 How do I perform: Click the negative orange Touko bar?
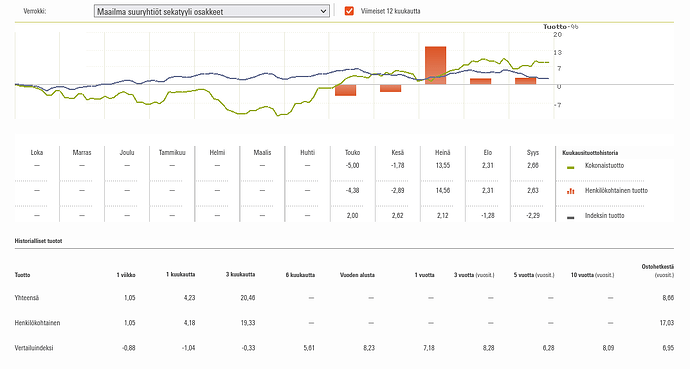click(345, 90)
